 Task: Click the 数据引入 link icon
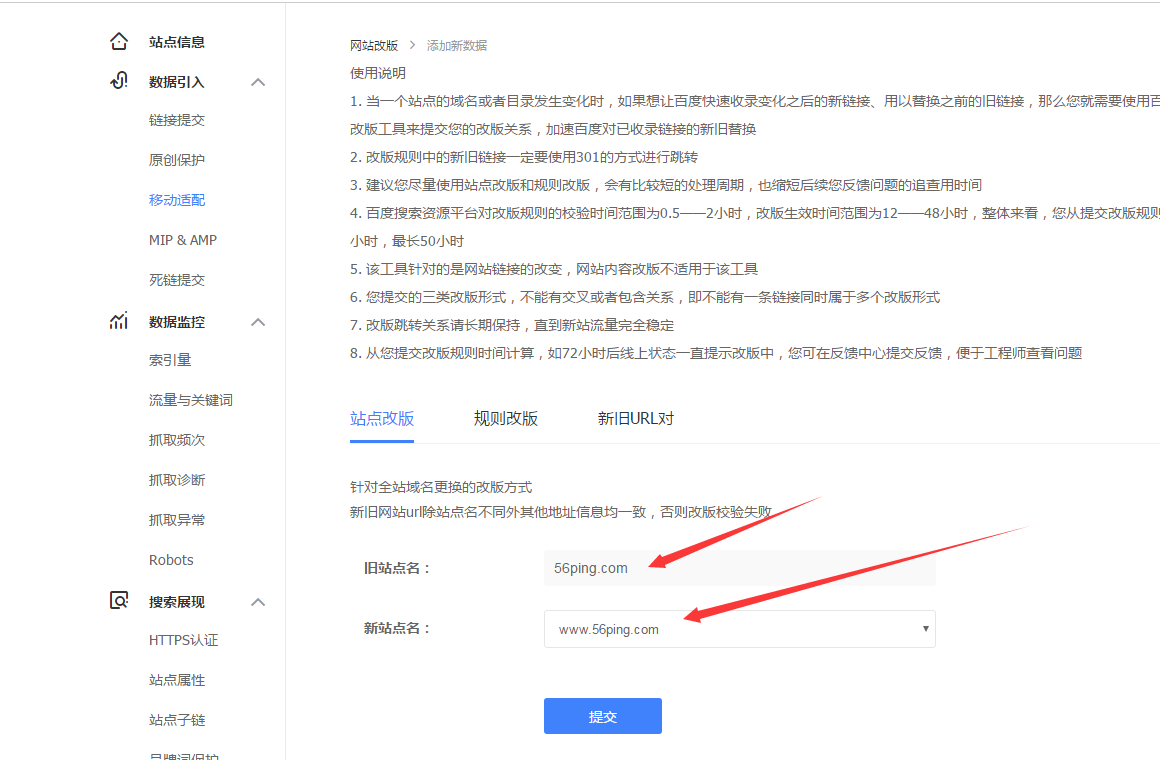coord(119,81)
